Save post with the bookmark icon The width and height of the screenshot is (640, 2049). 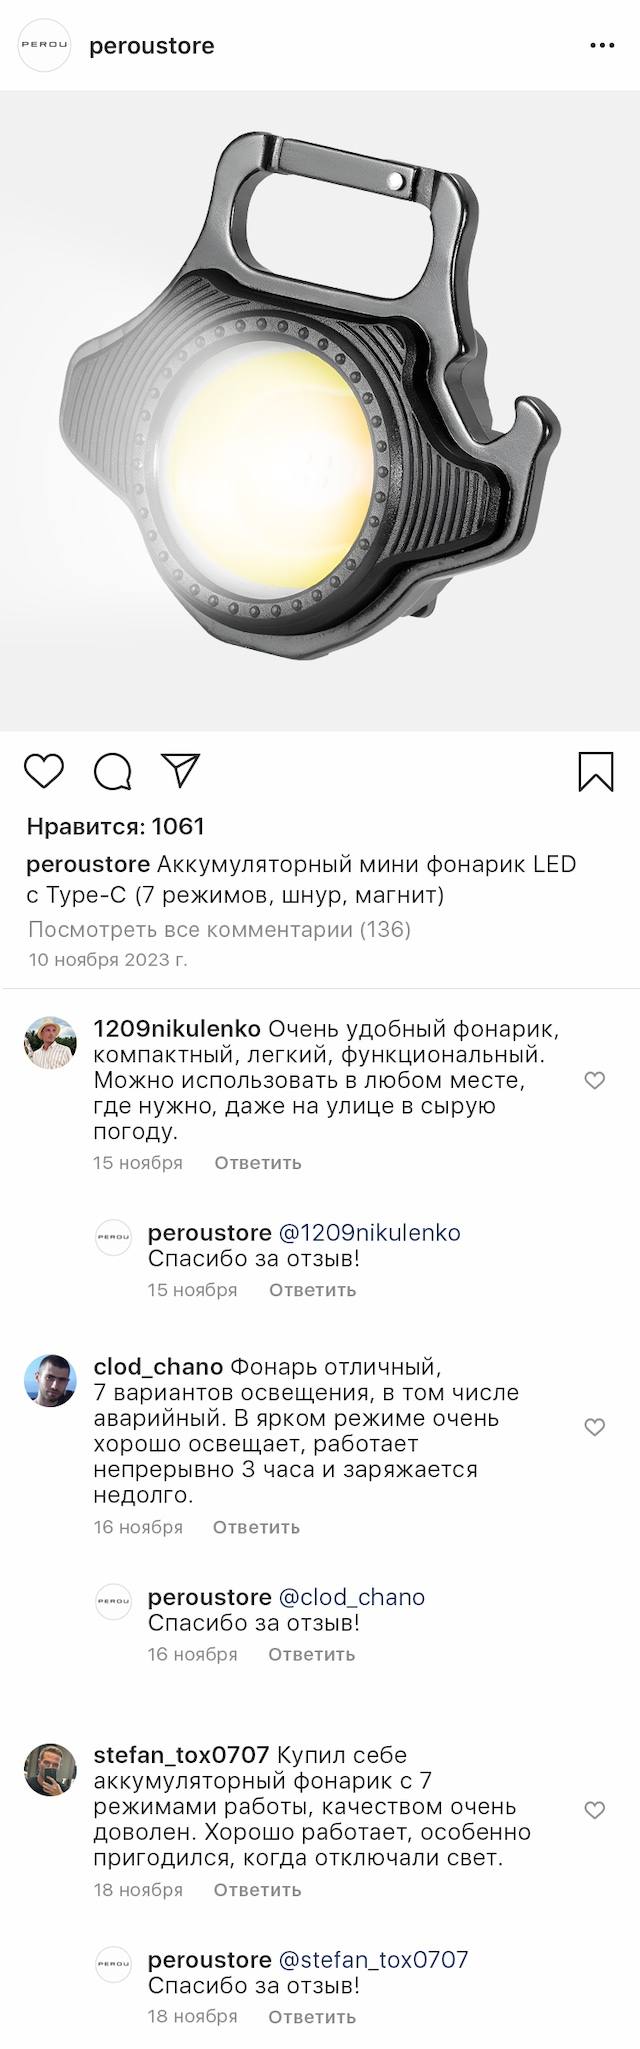[596, 771]
